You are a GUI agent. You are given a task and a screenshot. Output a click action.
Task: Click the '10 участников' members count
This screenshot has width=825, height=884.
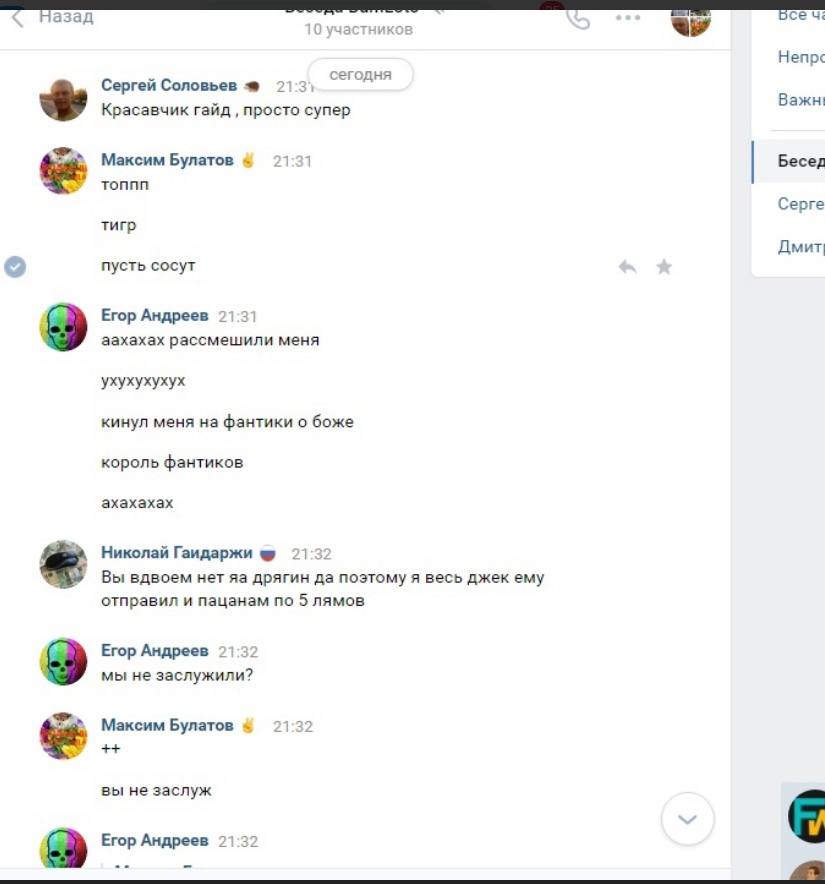359,29
